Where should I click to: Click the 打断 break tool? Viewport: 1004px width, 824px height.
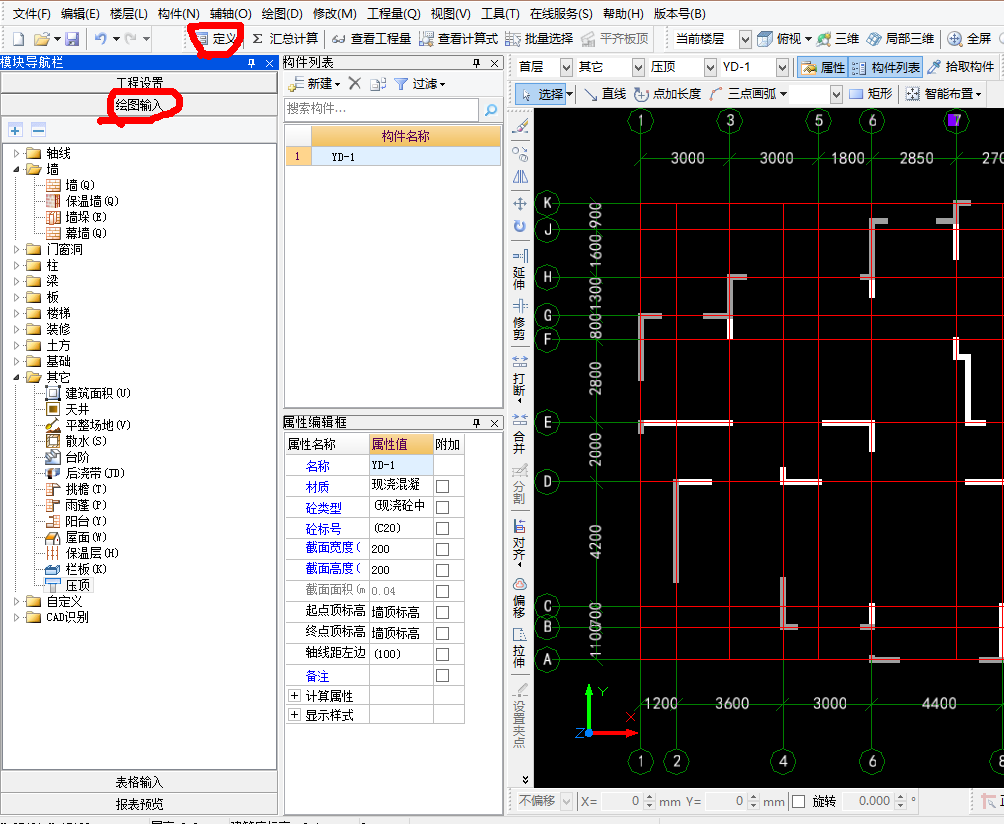pyautogui.click(x=520, y=379)
